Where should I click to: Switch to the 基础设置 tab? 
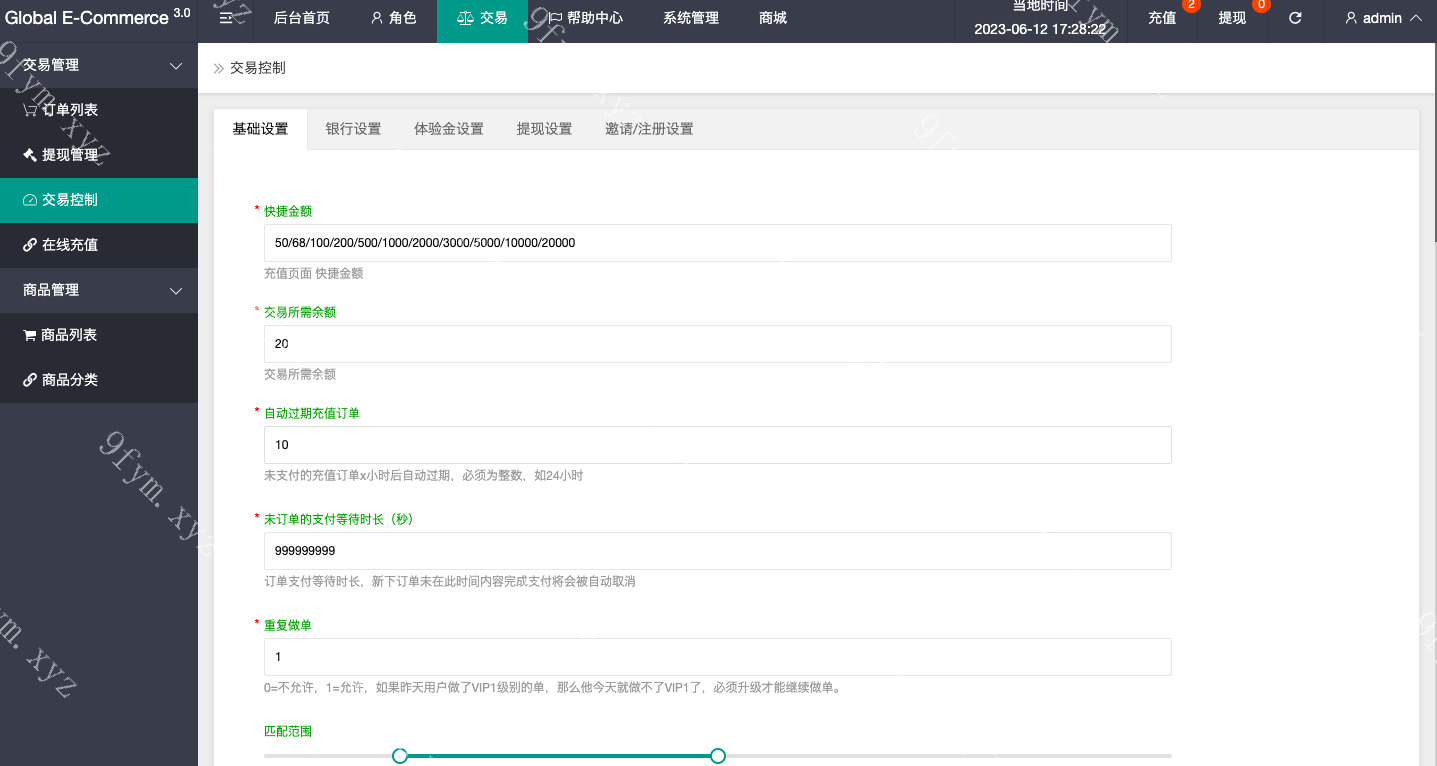click(x=261, y=129)
